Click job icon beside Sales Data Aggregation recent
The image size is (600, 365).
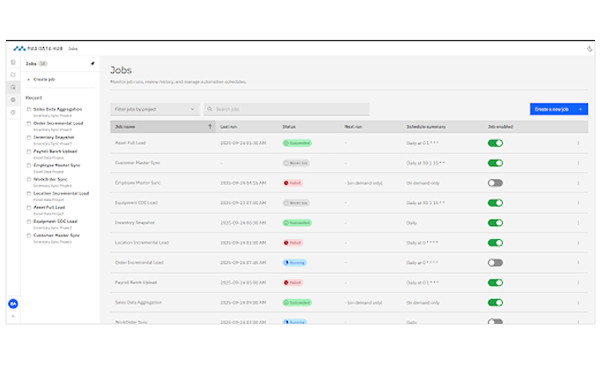click(29, 109)
